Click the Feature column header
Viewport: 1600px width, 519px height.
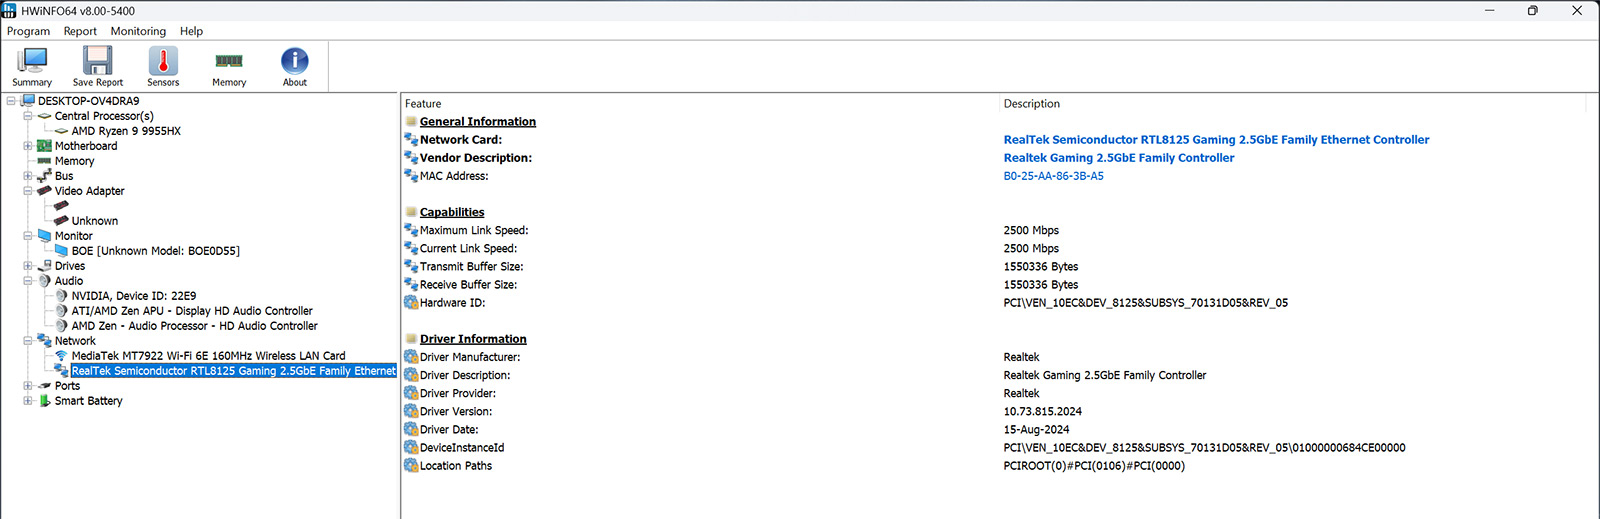[423, 104]
